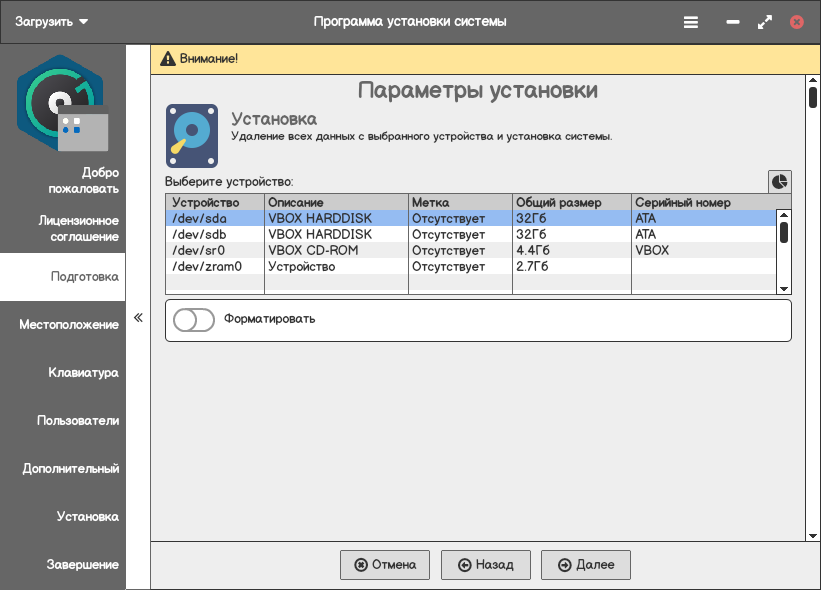
Task: Toggle the Форматировать switch
Action: 194,320
